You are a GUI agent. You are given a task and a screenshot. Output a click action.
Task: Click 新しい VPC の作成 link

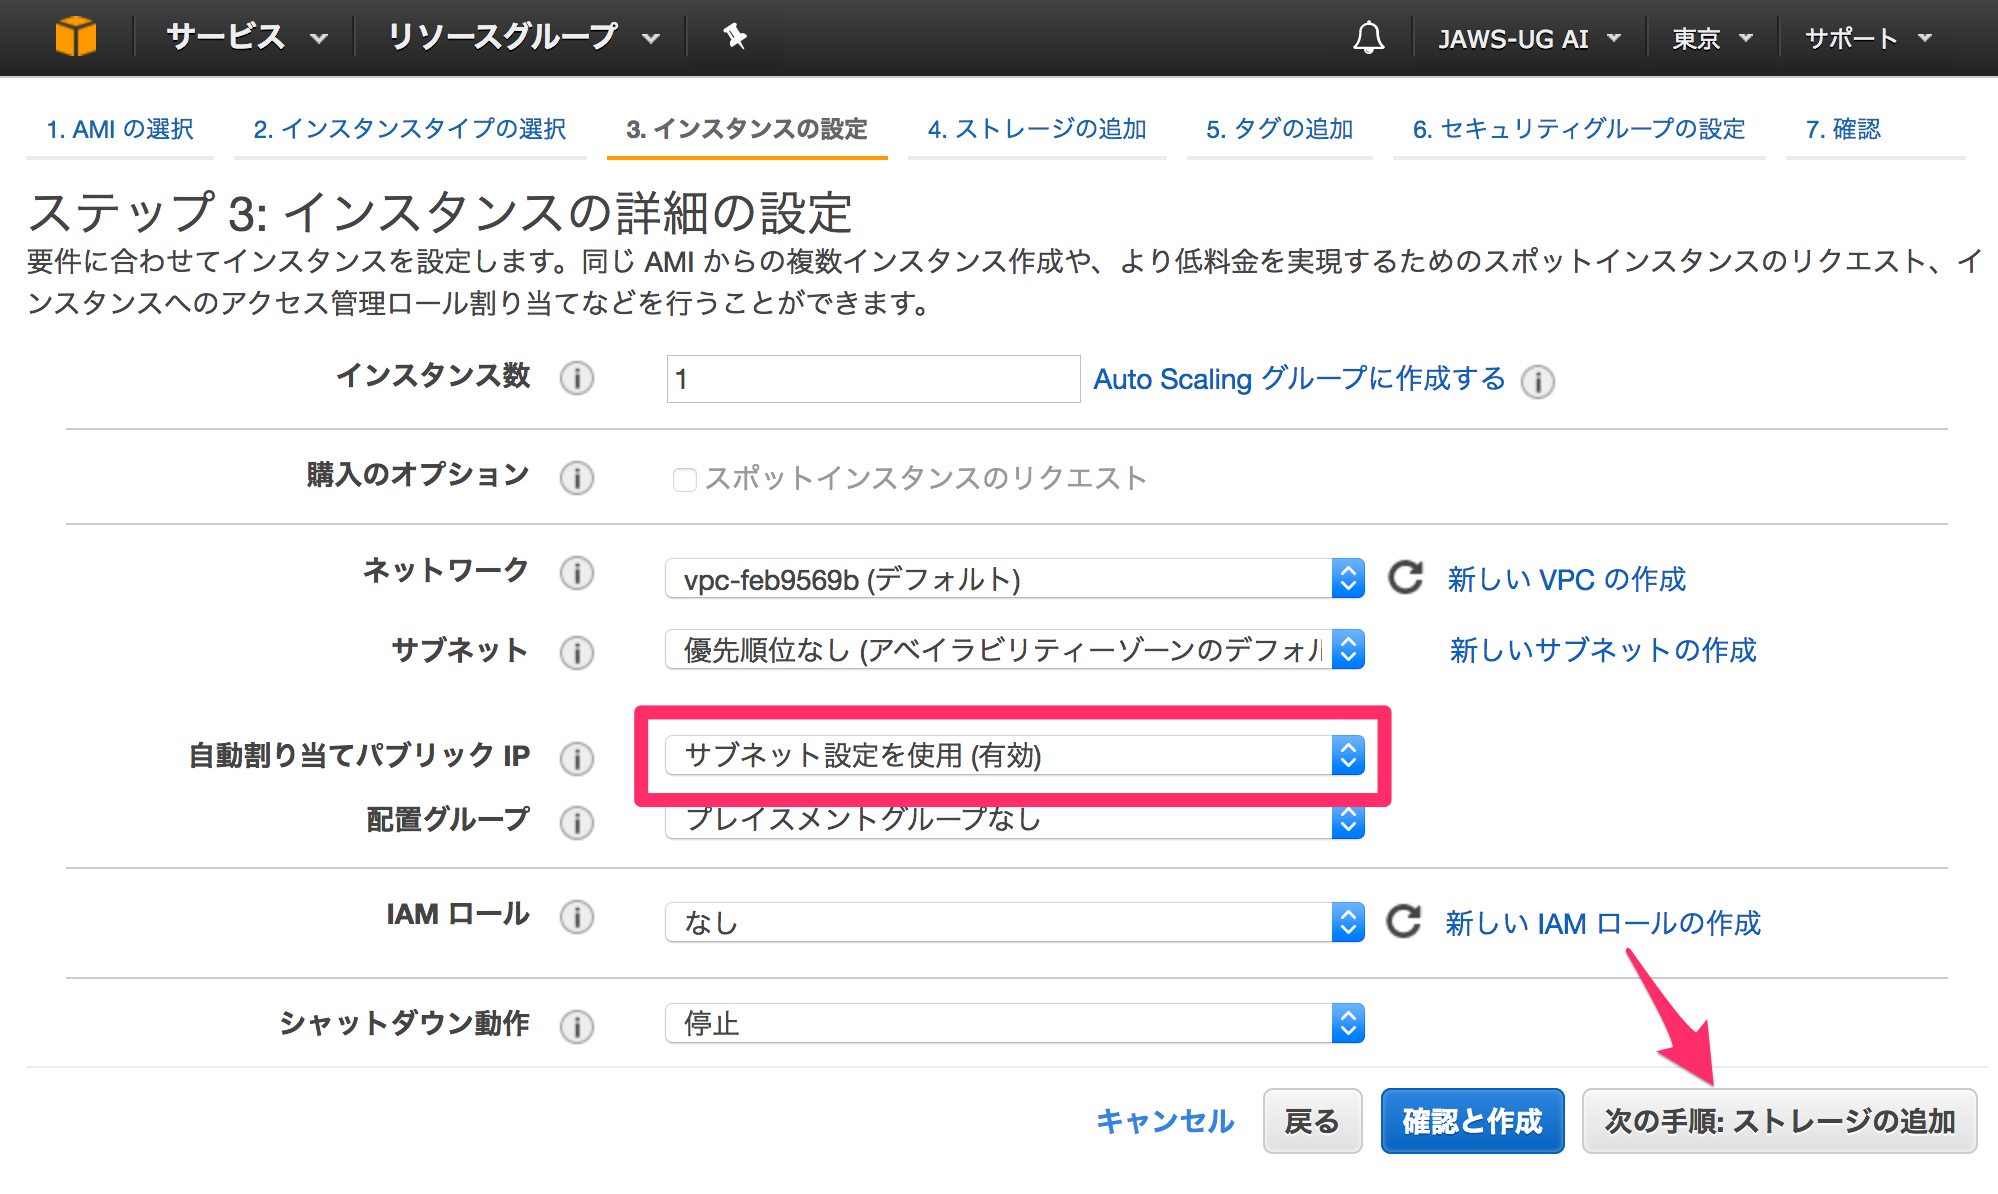[1566, 579]
